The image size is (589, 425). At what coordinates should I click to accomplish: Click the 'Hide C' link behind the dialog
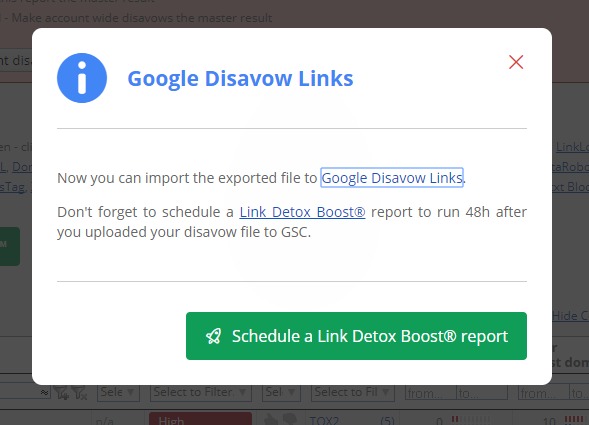pyautogui.click(x=570, y=316)
